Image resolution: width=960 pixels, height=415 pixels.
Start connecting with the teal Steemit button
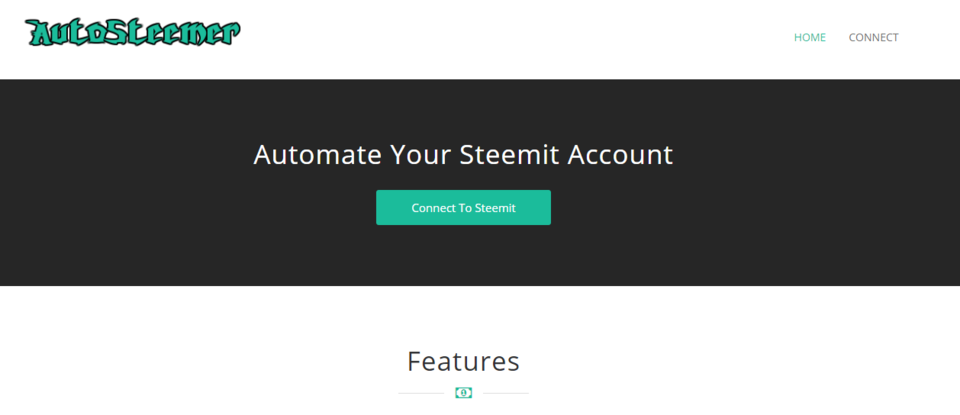(x=463, y=208)
